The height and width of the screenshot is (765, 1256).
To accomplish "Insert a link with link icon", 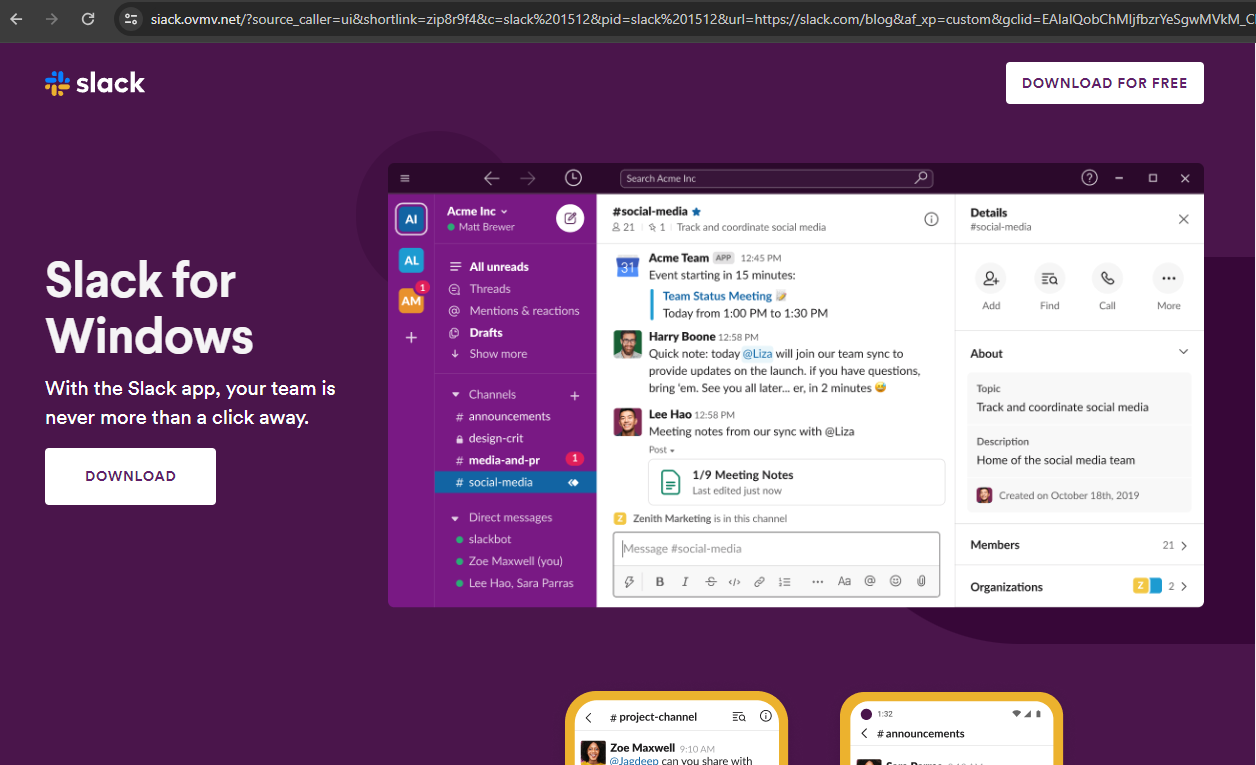I will click(x=759, y=581).
